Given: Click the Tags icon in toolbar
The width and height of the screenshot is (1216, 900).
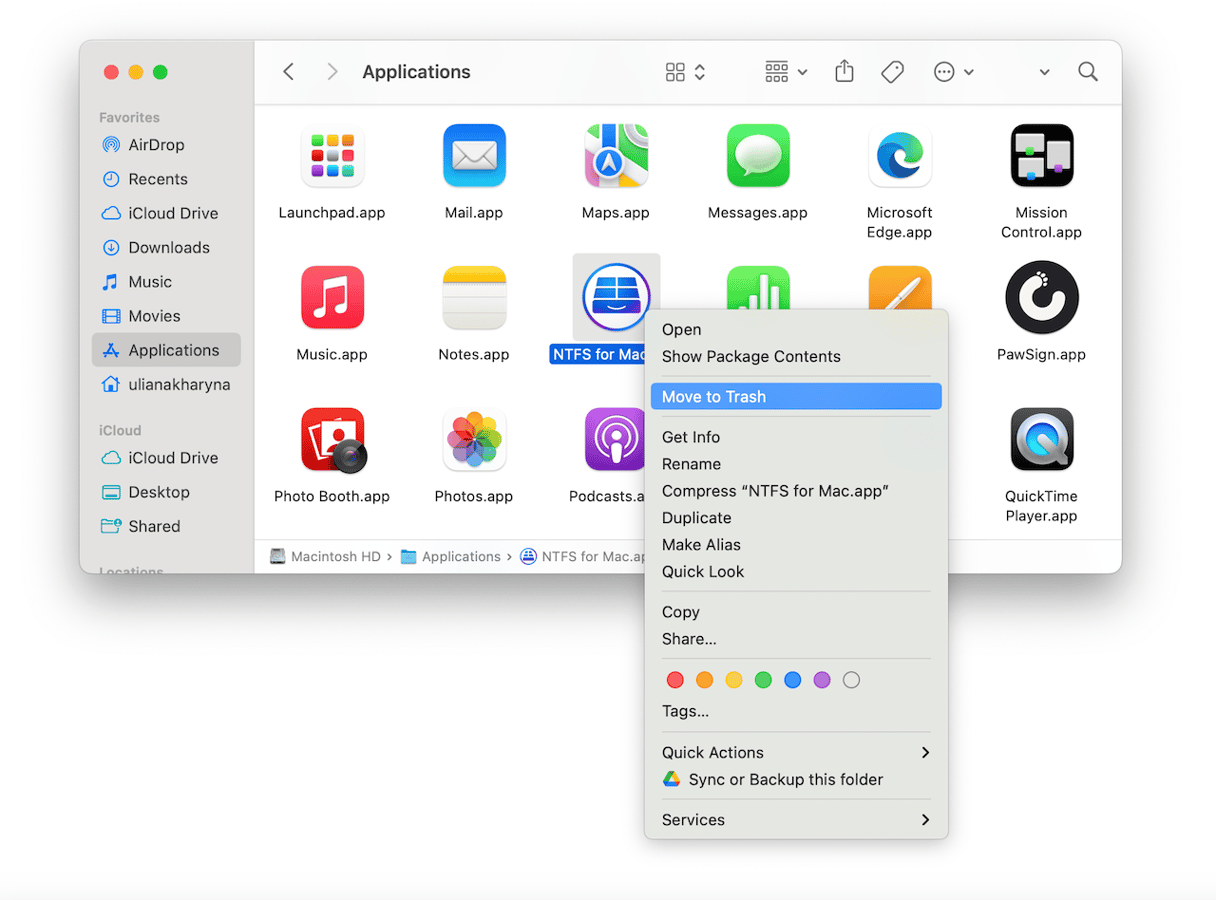Looking at the screenshot, I should click(x=892, y=72).
